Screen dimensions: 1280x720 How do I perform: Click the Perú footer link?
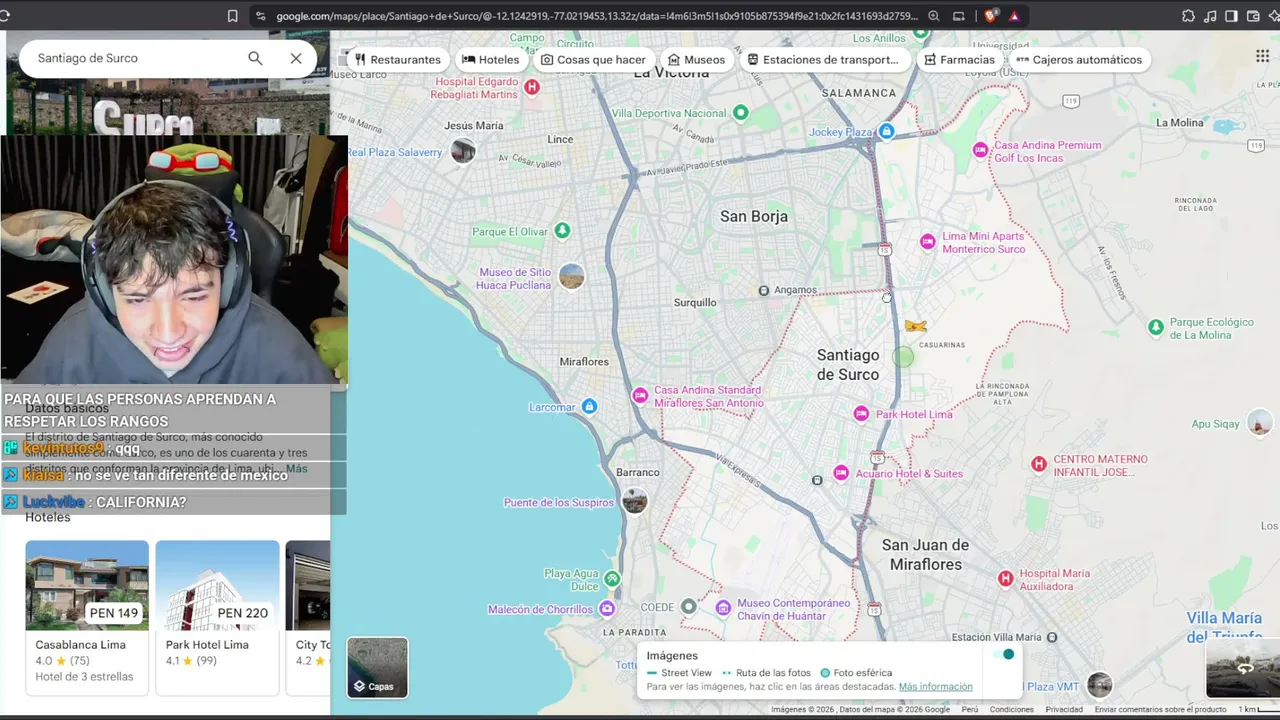click(970, 710)
